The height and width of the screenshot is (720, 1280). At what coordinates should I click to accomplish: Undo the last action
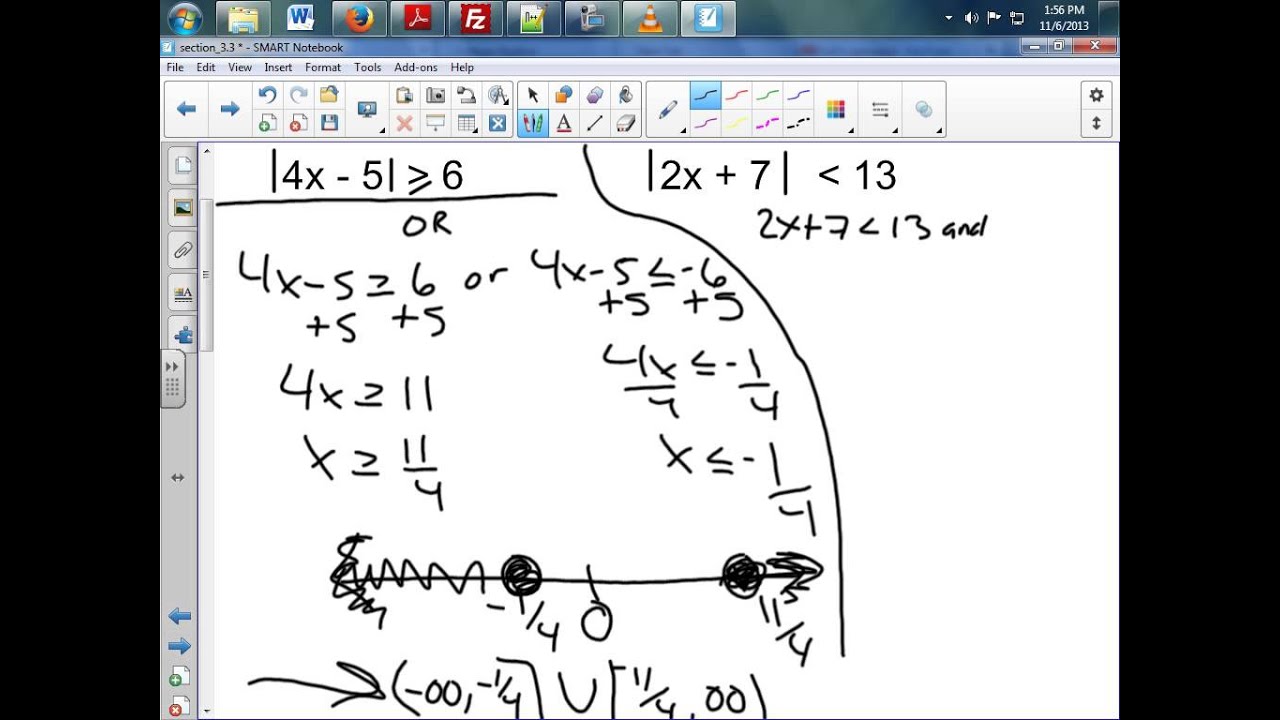point(267,95)
